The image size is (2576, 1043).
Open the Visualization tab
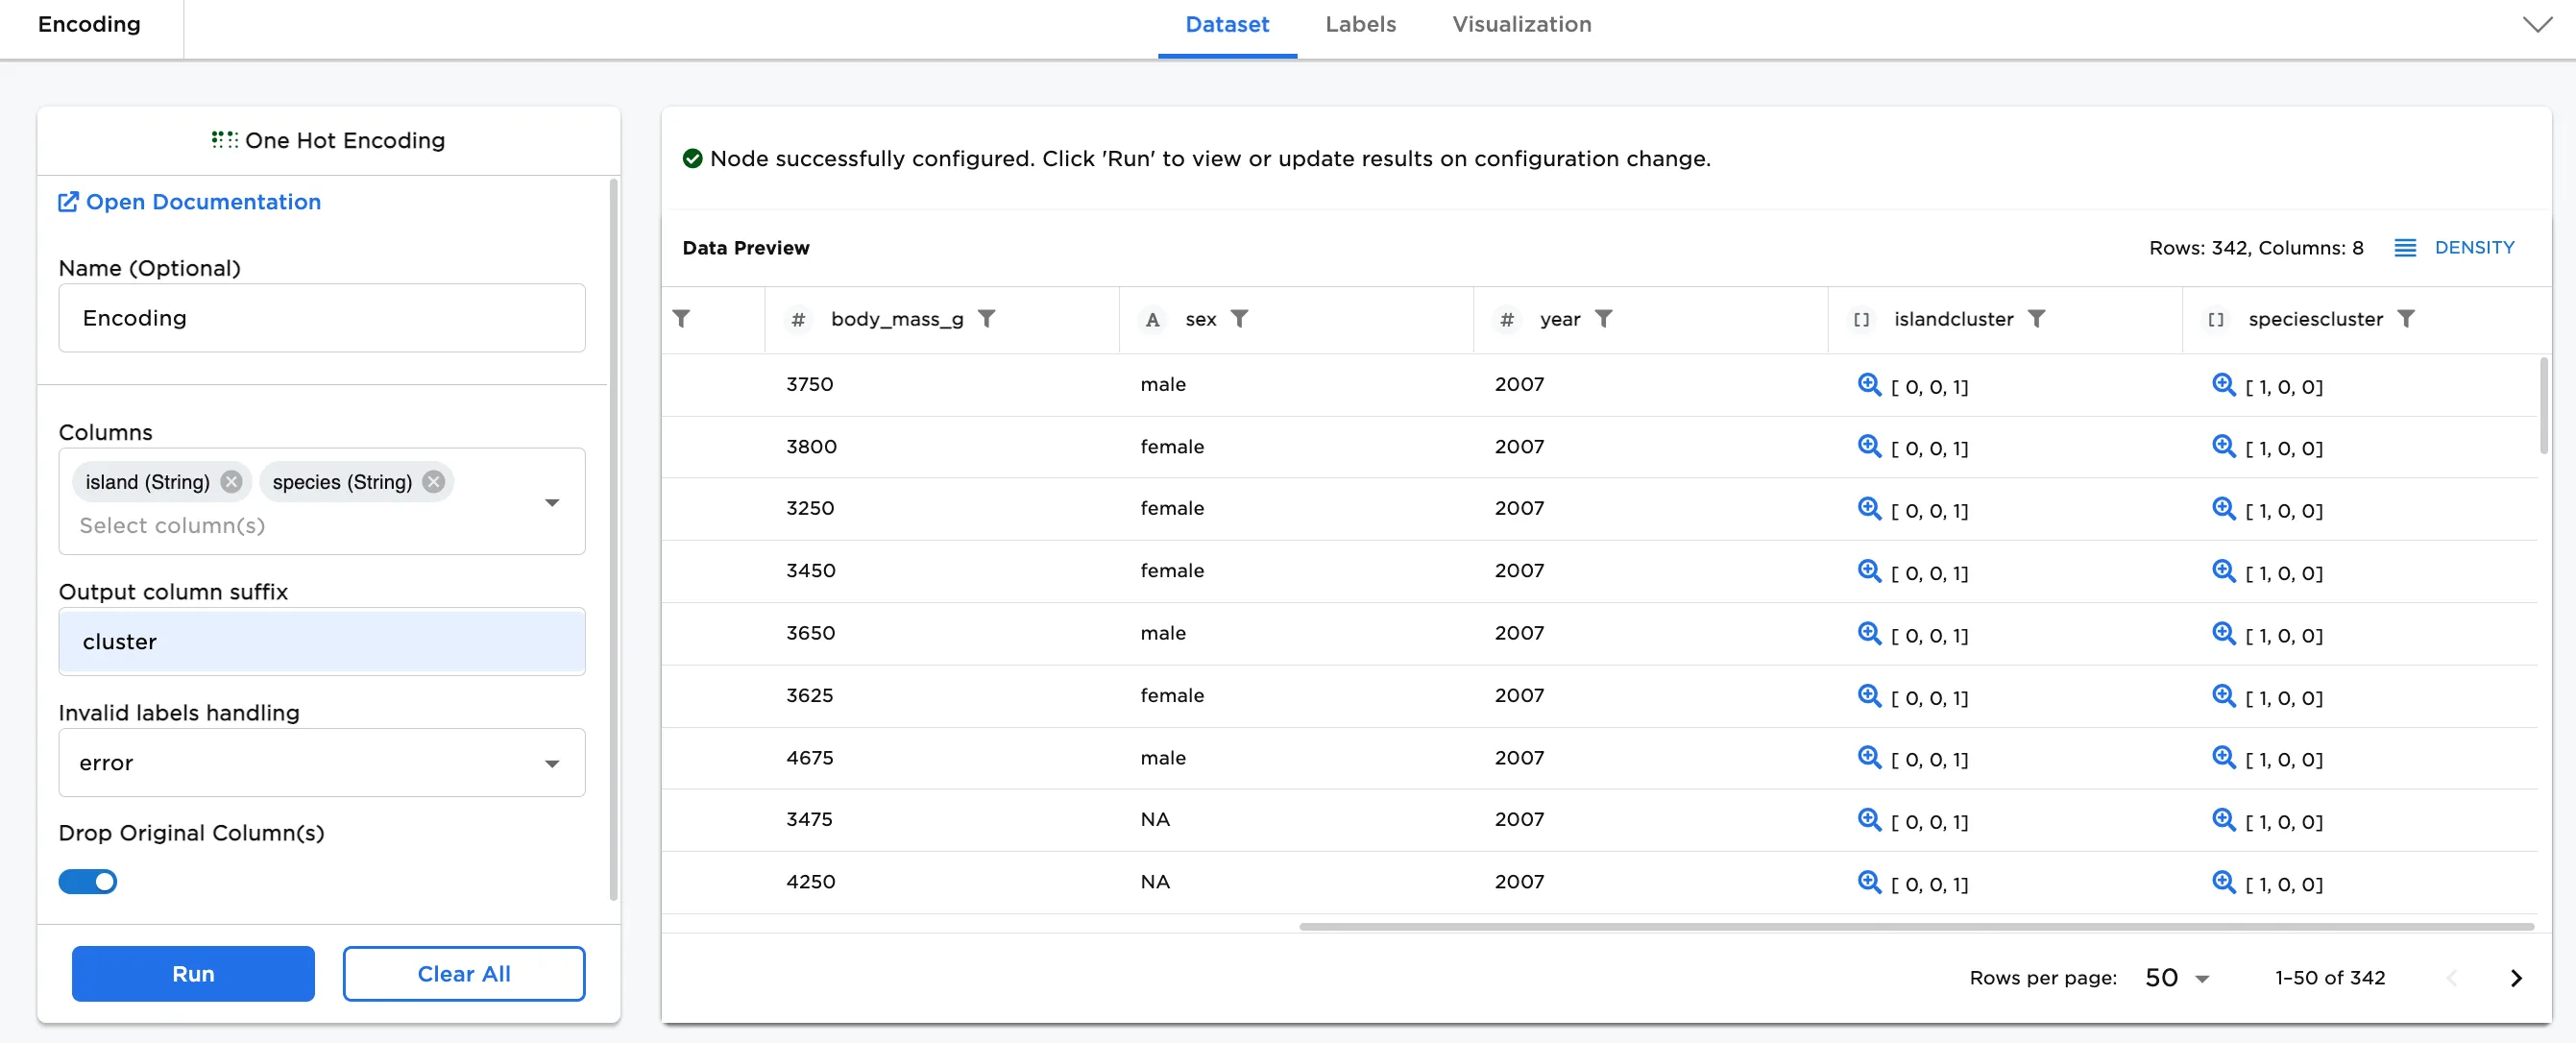[1521, 24]
